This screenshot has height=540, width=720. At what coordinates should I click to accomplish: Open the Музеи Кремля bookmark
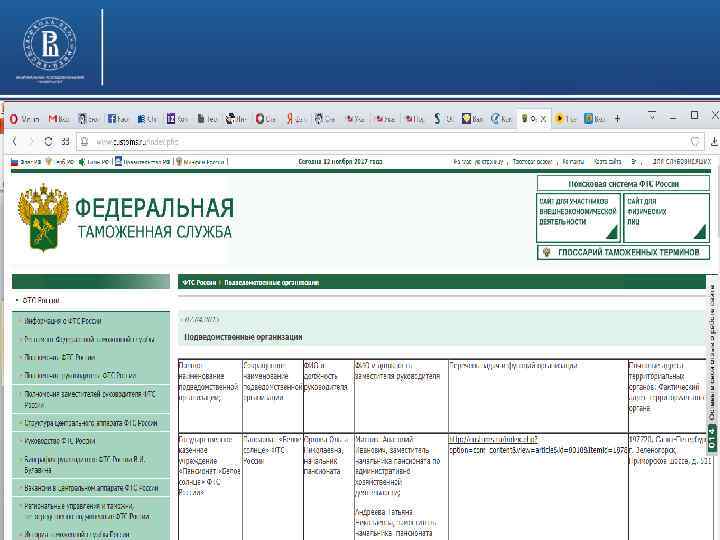[x=200, y=162]
